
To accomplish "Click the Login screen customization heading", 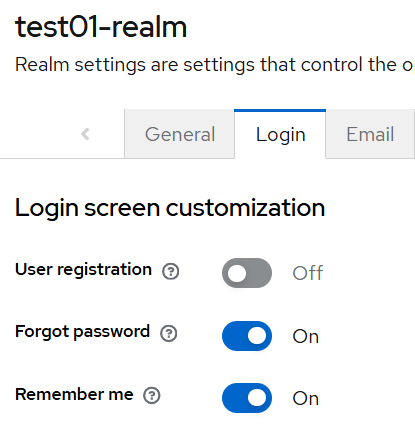I will pyautogui.click(x=170, y=208).
